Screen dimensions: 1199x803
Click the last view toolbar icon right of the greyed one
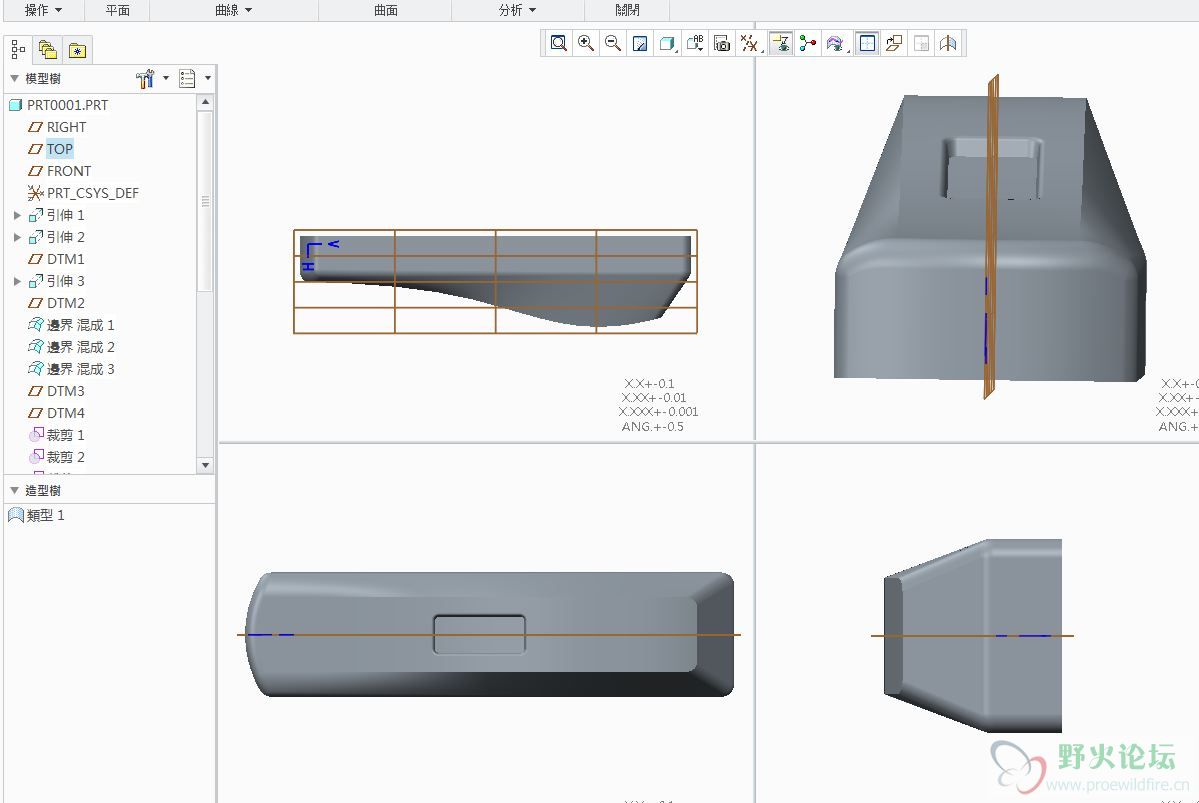point(948,44)
